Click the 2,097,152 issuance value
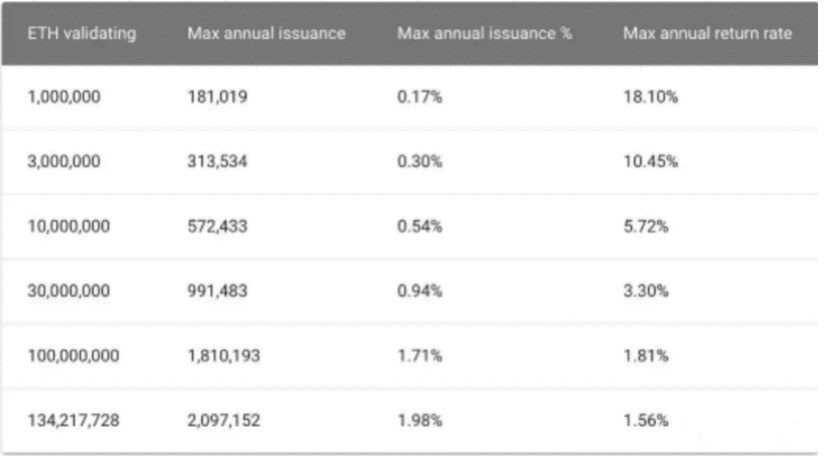This screenshot has height=462, width=832. [x=224, y=421]
